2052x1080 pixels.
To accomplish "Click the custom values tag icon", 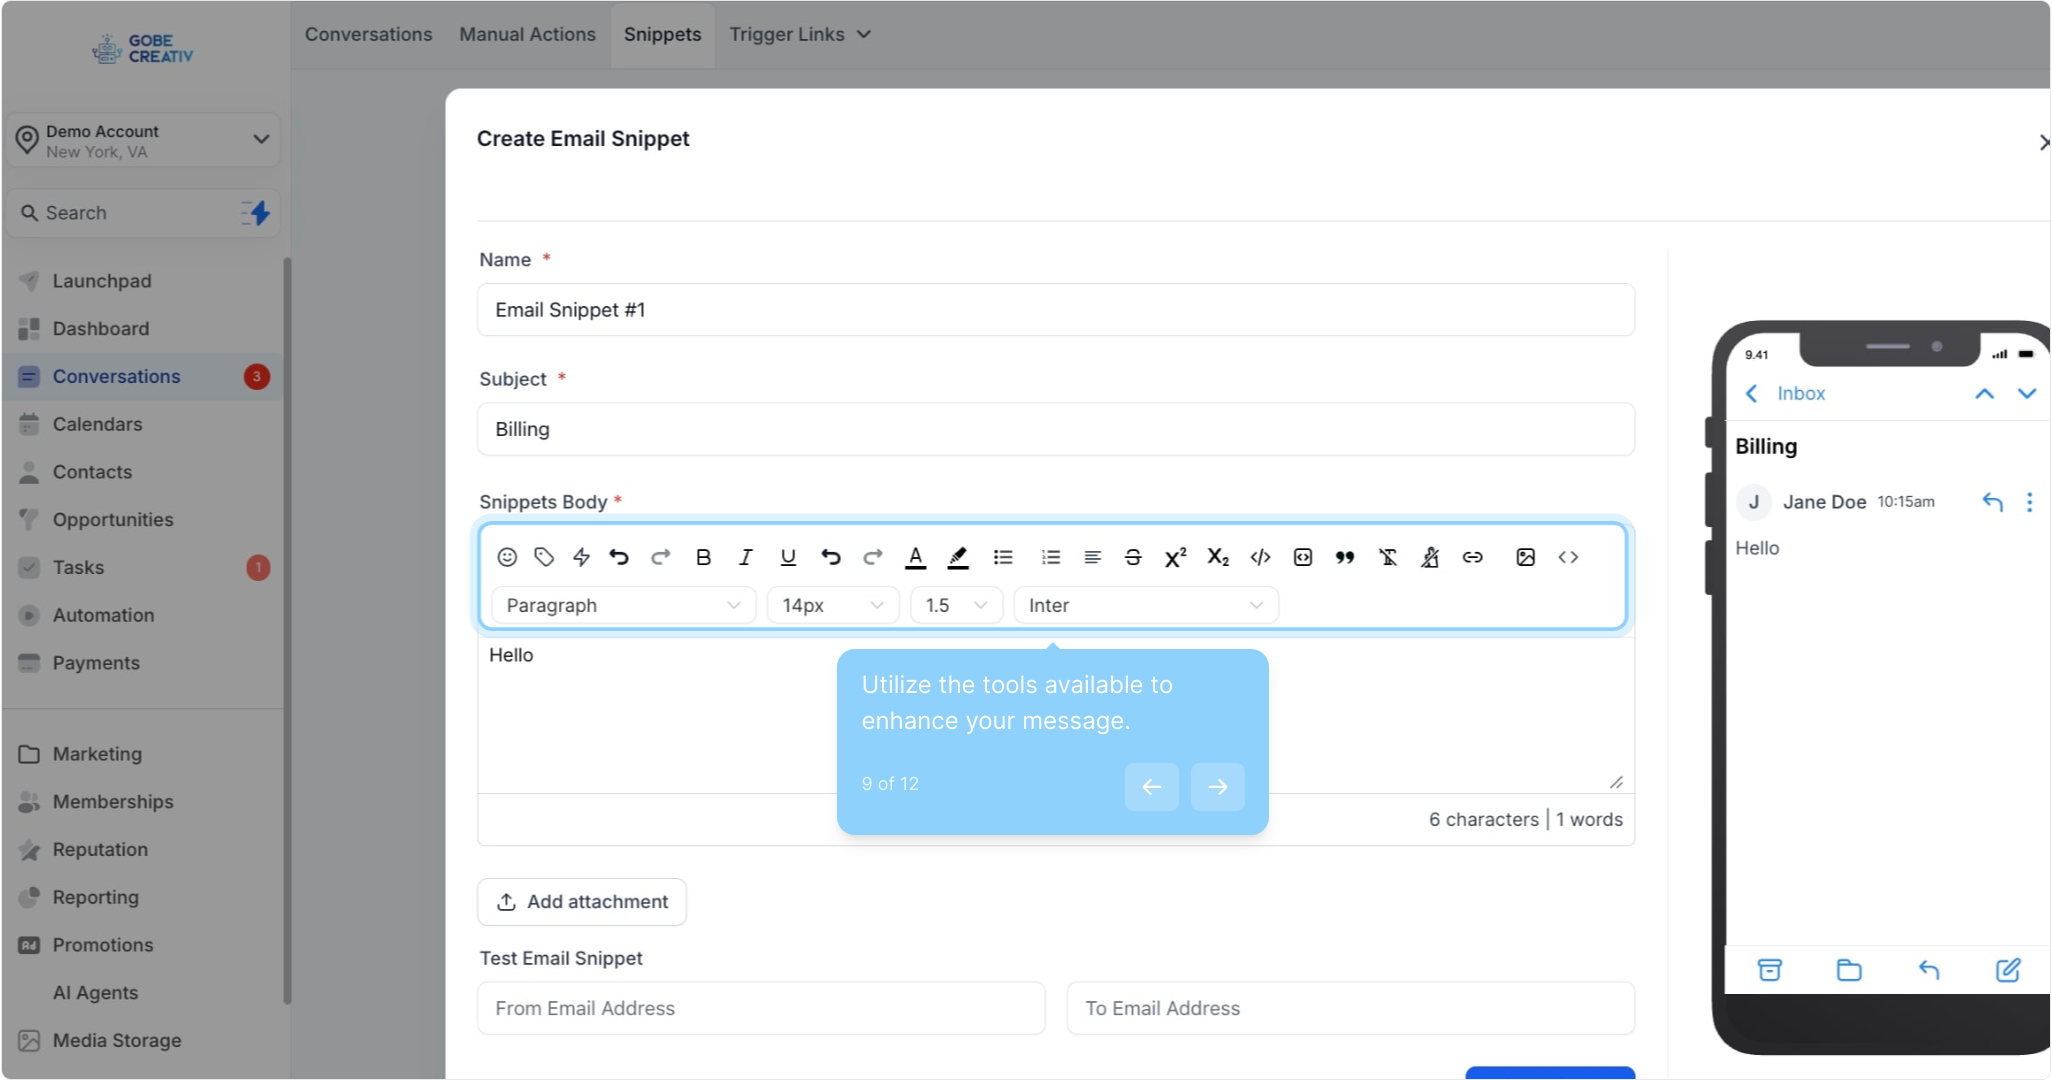I will [544, 557].
